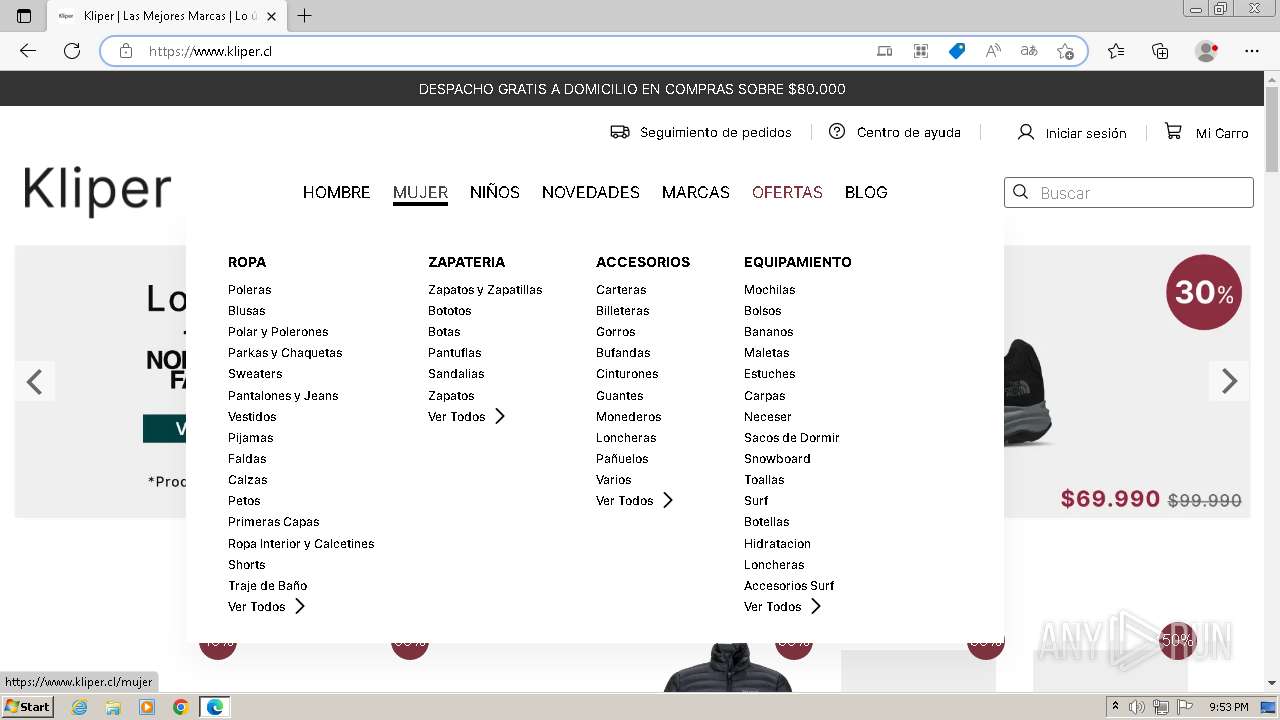1280x720 pixels.
Task: Open the MUJER menu
Action: pos(420,192)
